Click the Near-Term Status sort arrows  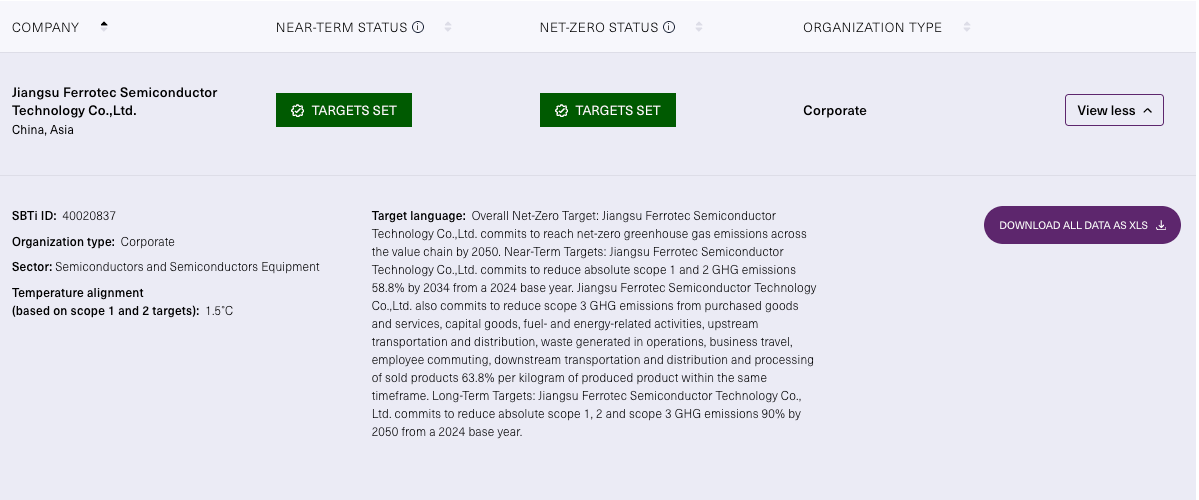click(x=448, y=27)
